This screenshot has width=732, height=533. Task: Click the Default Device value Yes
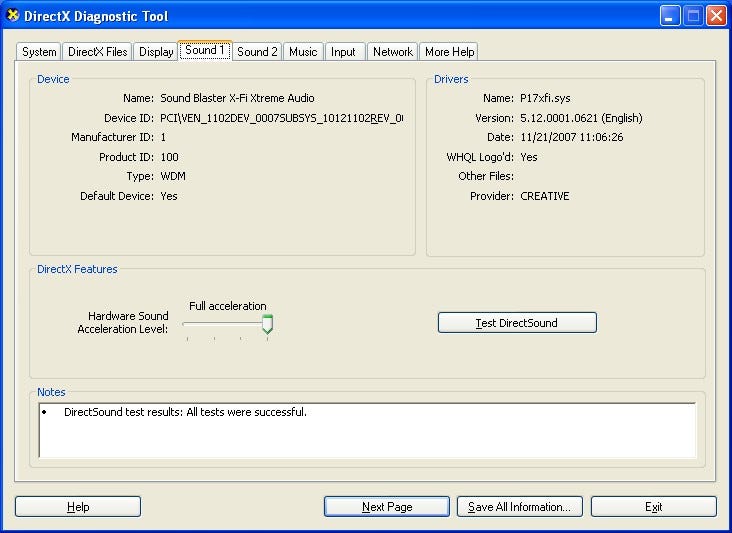pos(169,196)
